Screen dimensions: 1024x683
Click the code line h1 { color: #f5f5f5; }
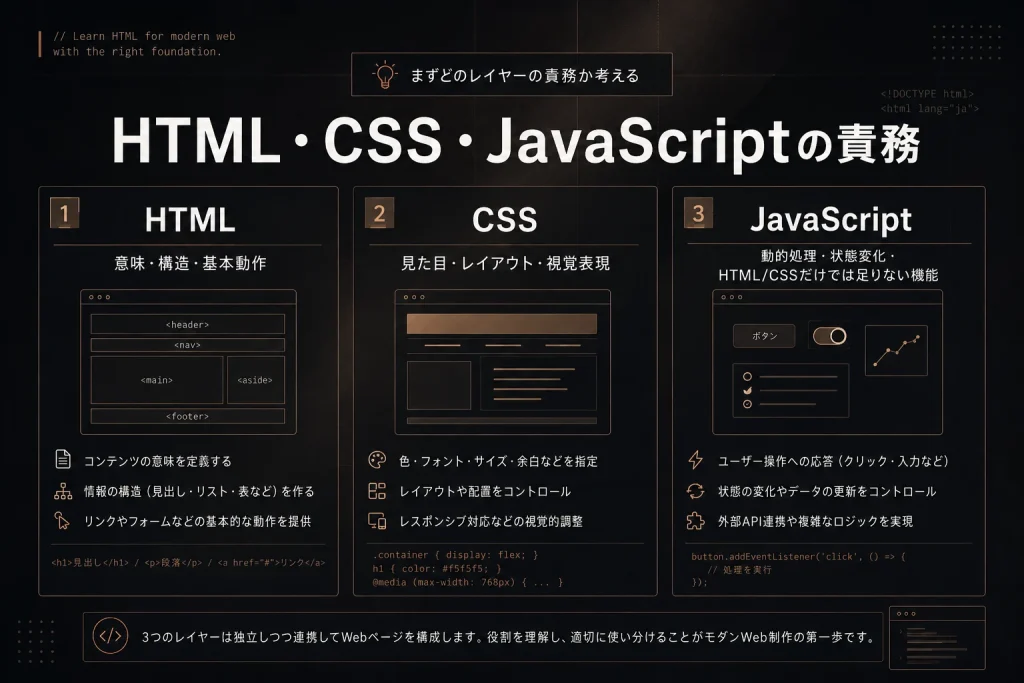tap(437, 568)
